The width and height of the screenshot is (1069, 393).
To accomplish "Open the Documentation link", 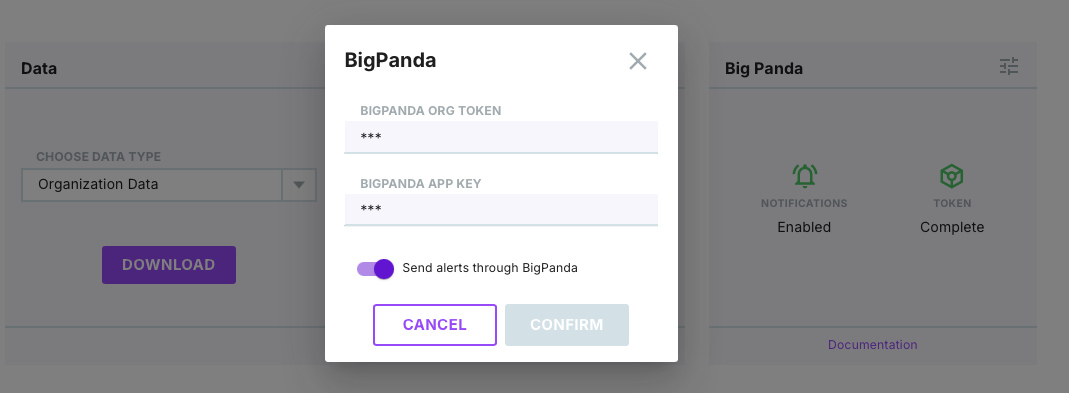I will pyautogui.click(x=873, y=345).
